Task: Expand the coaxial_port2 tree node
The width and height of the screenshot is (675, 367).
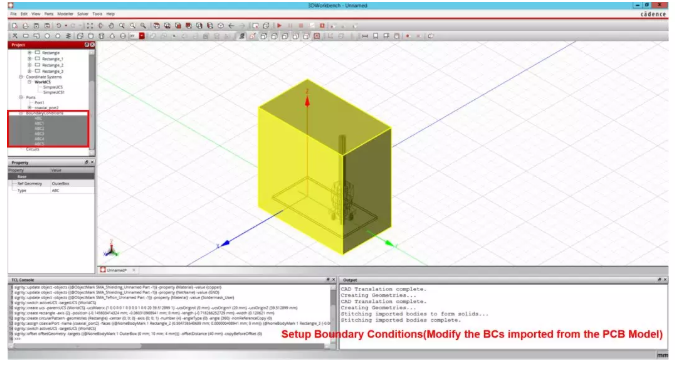Action: click(30, 108)
